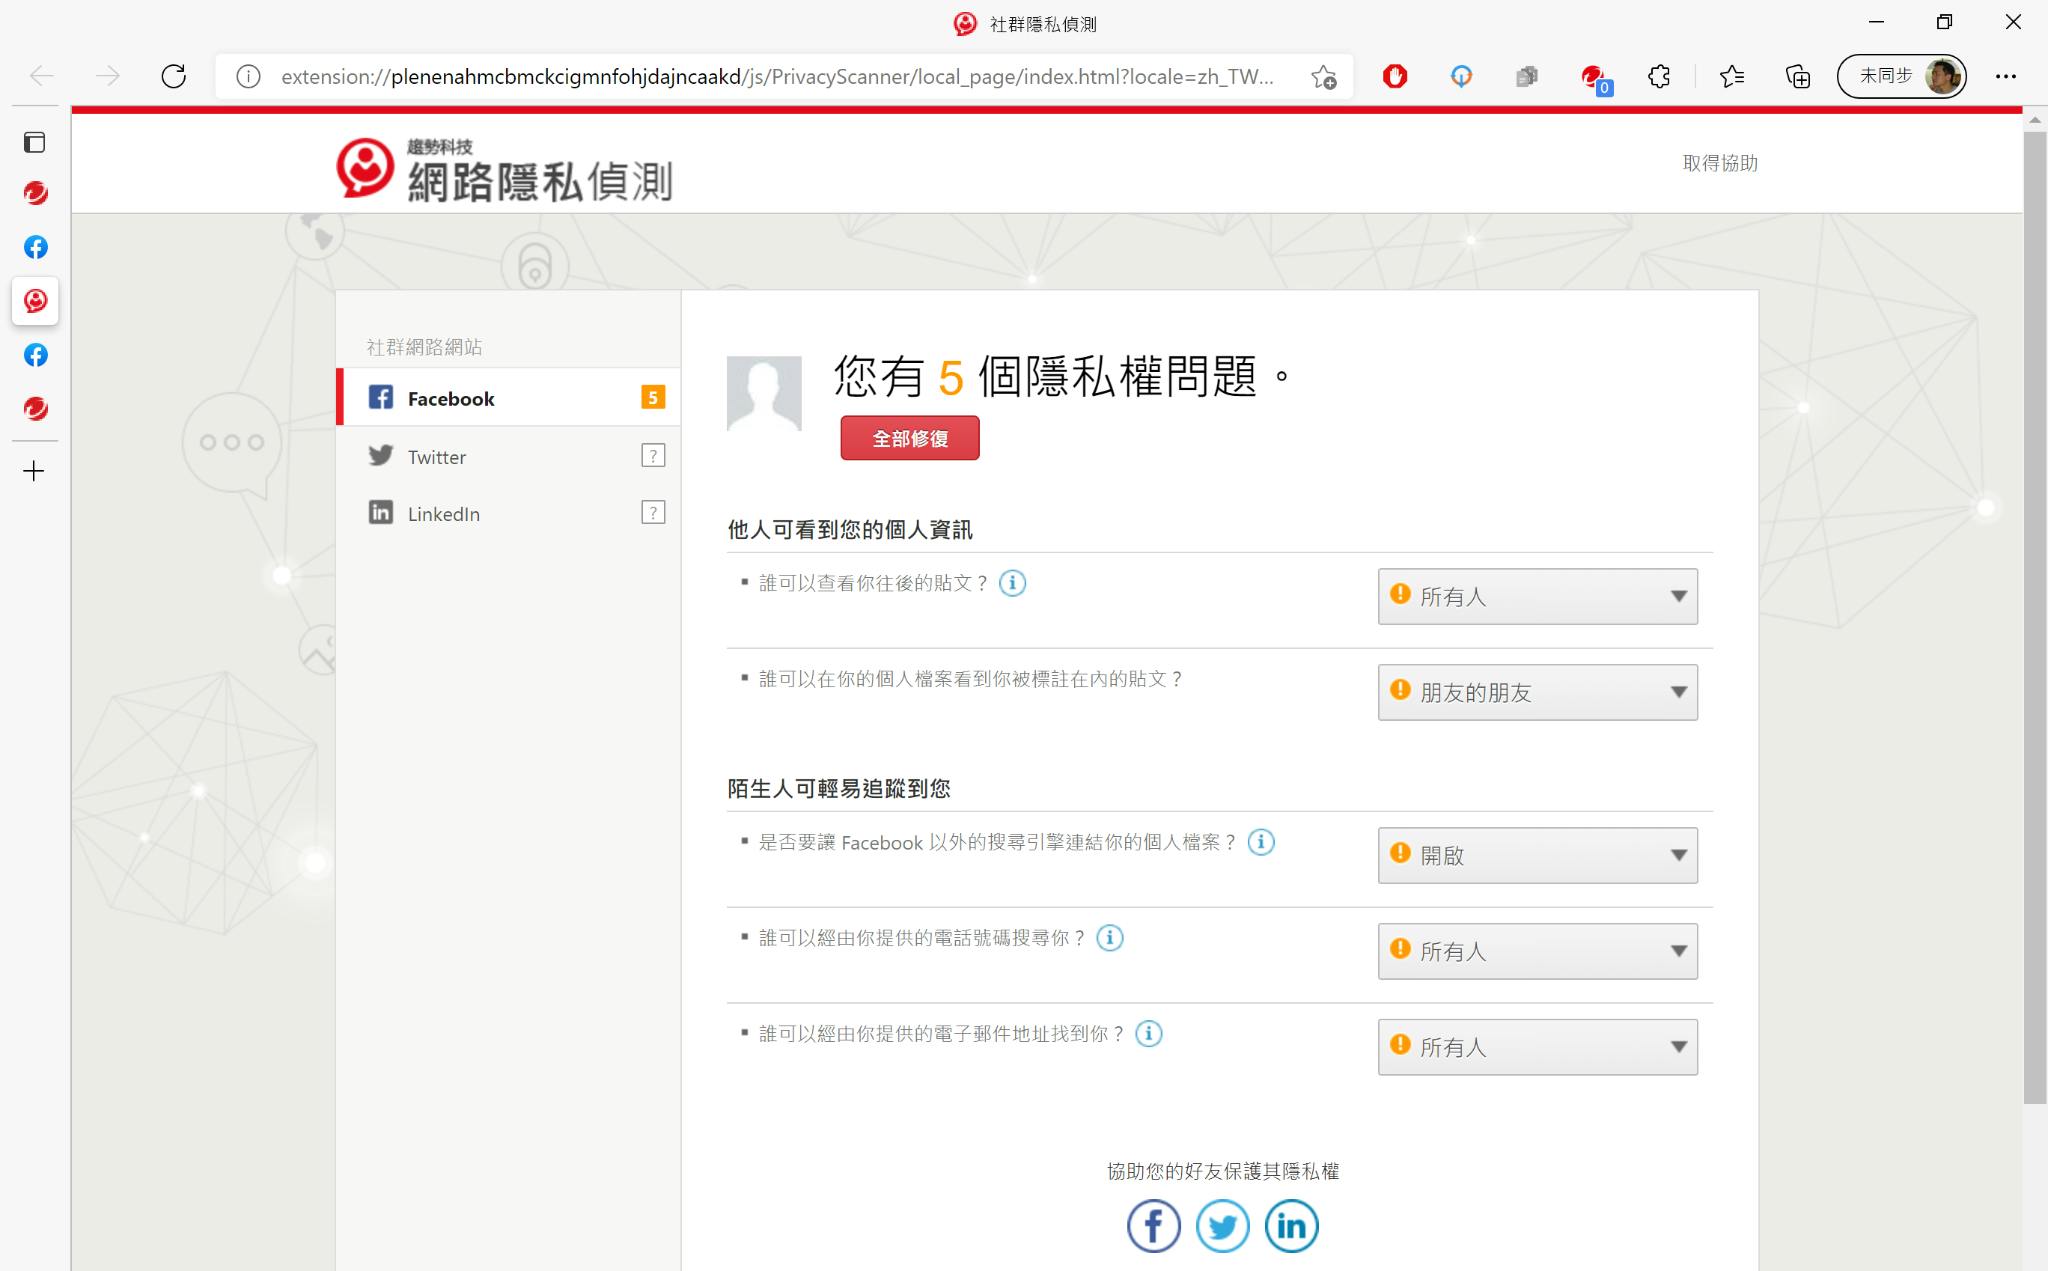Share via Facebook circle icon at bottom
The height and width of the screenshot is (1271, 2048).
coord(1154,1226)
